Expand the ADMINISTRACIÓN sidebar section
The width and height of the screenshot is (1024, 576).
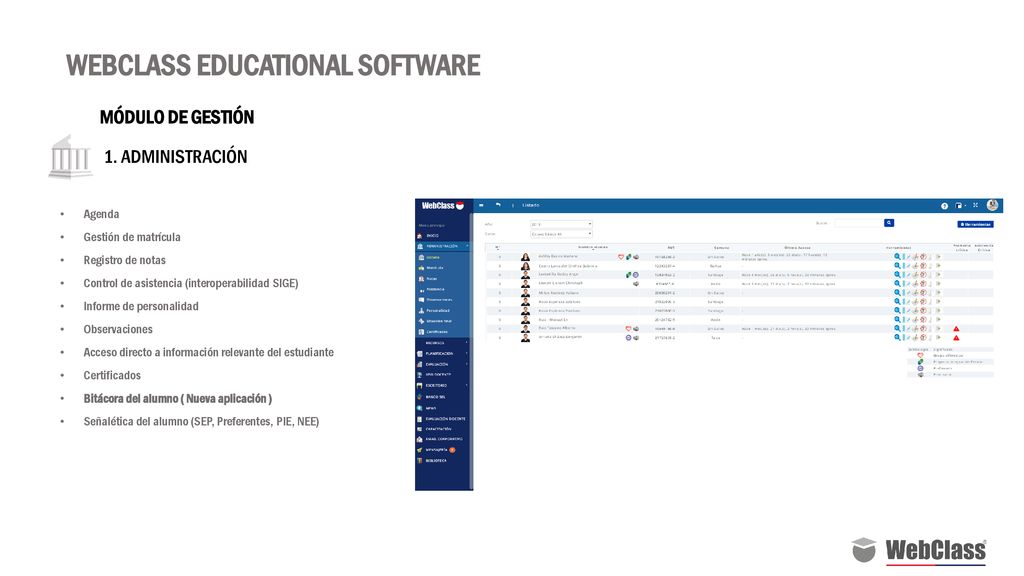(x=443, y=246)
